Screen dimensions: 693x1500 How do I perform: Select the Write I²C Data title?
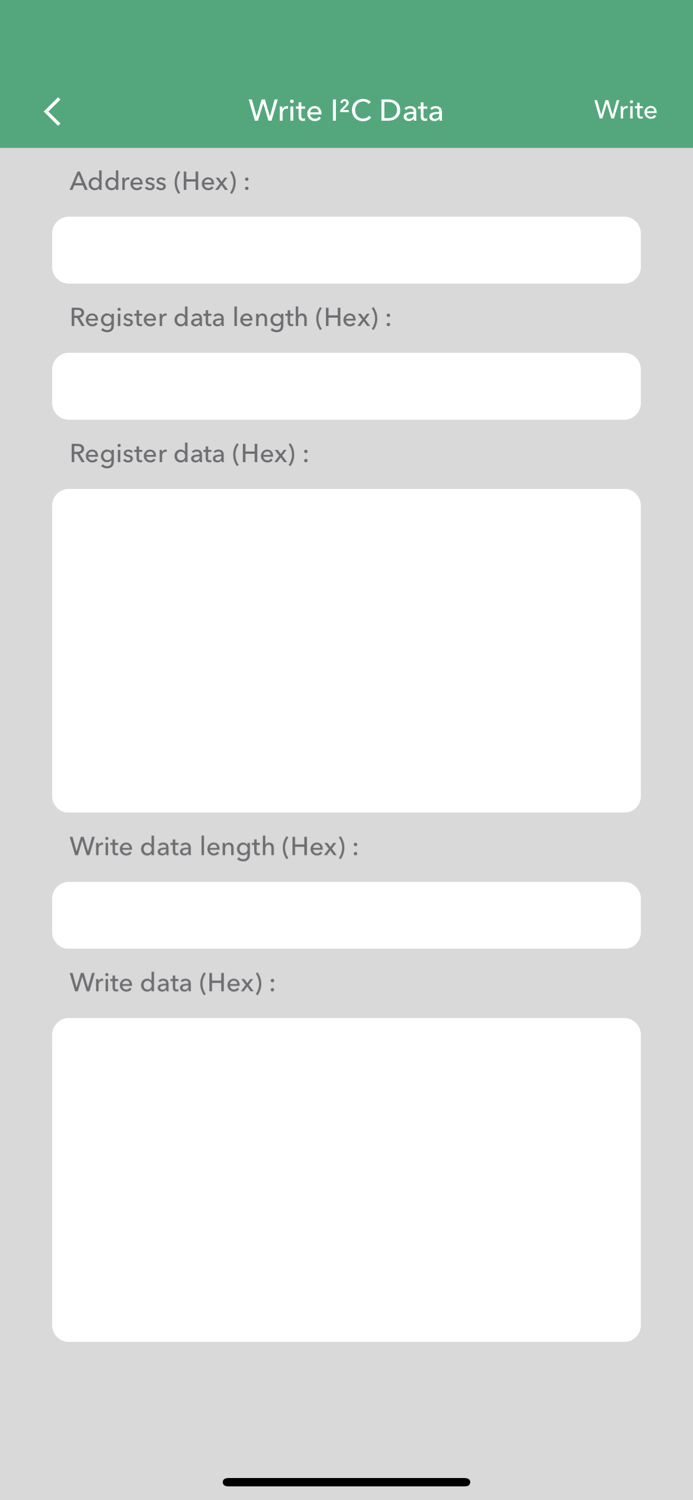tap(346, 111)
